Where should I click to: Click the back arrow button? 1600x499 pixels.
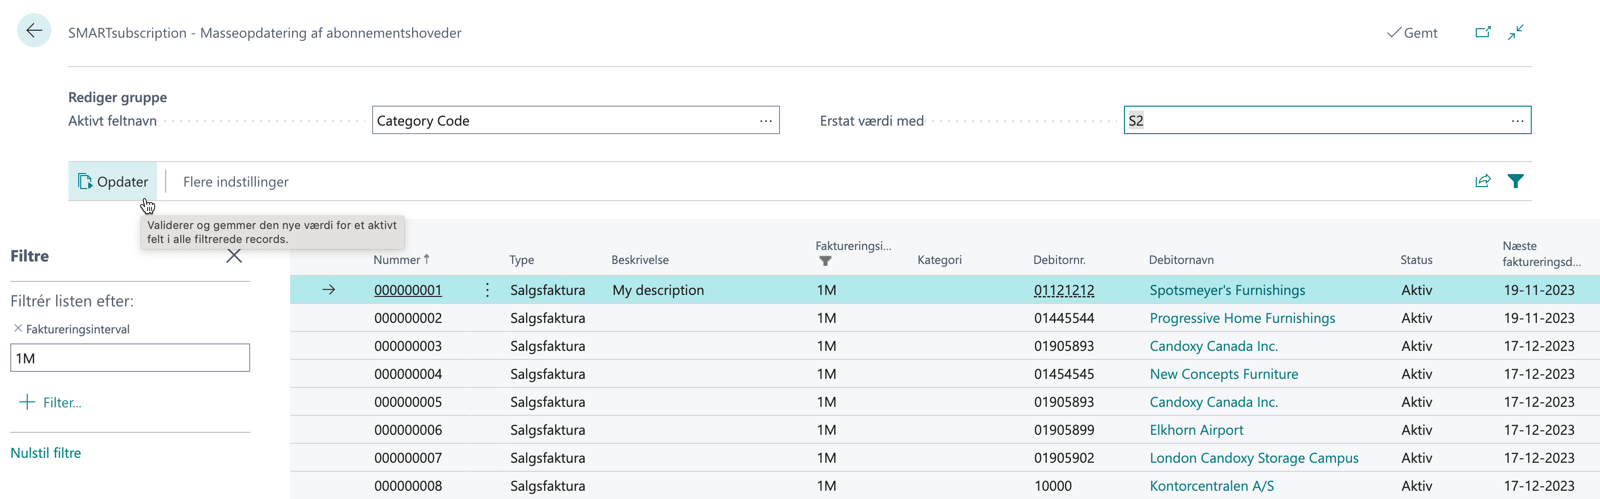34,31
